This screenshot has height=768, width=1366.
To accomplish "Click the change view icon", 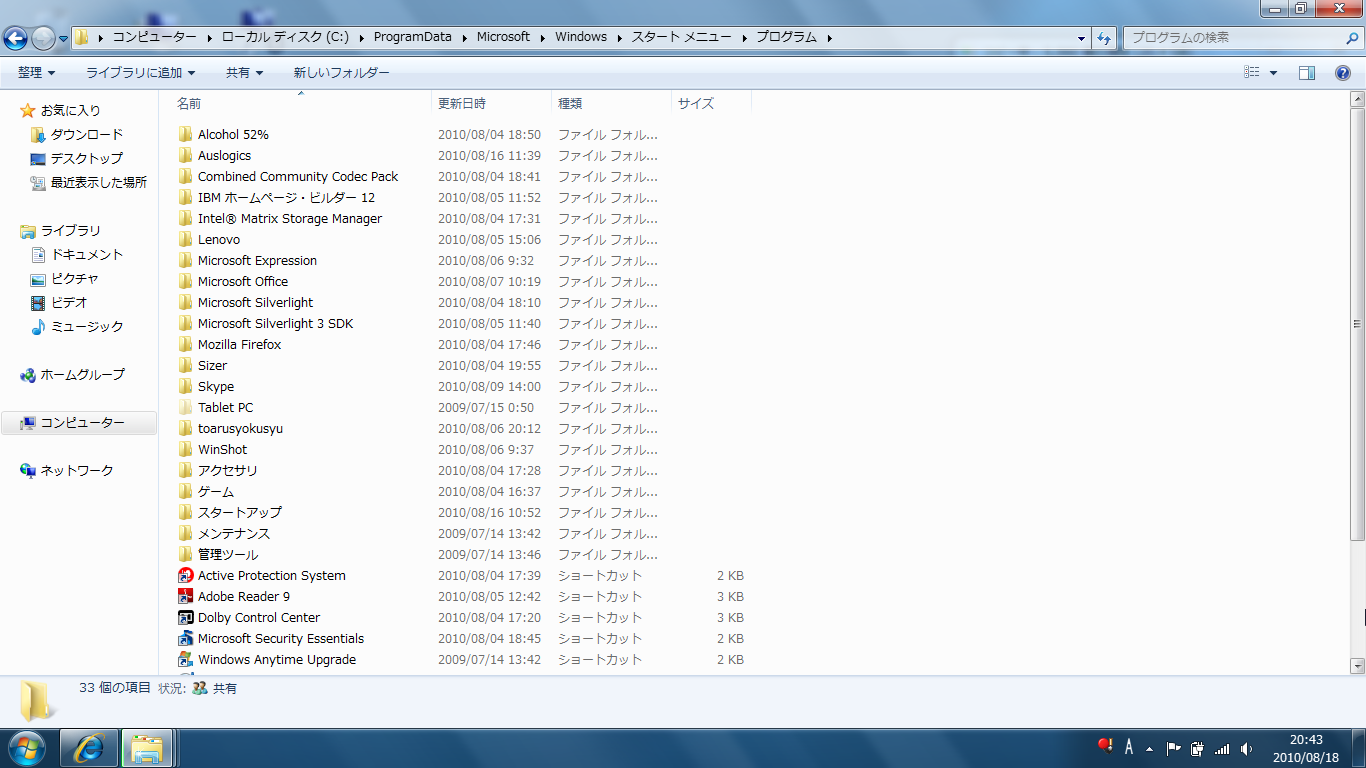I will [x=1252, y=73].
